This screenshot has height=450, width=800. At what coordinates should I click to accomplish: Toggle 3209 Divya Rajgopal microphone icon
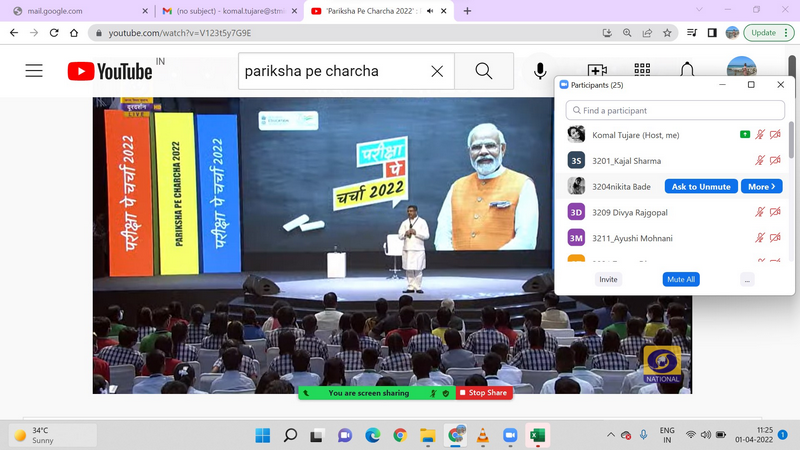click(x=760, y=212)
